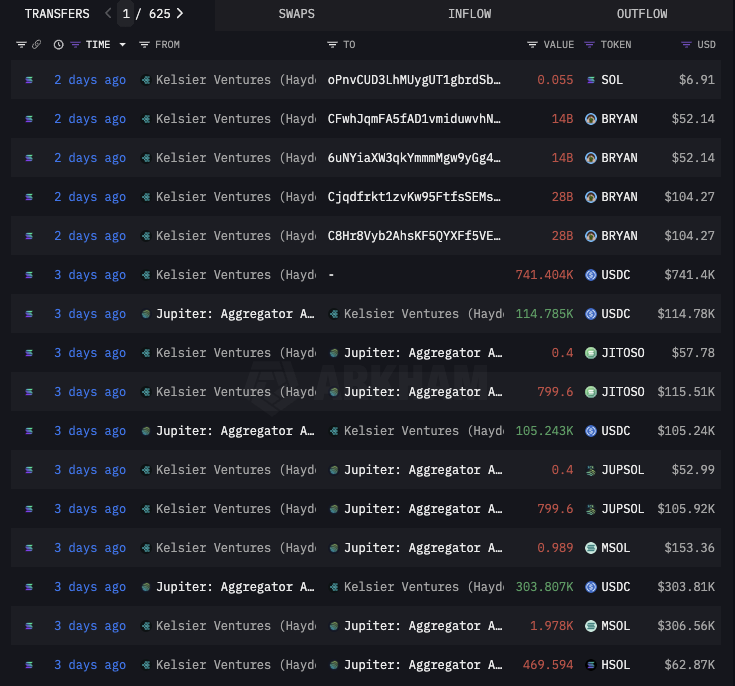The height and width of the screenshot is (686, 735).
Task: Open Jupiter Aggregator sender in 303.807K row
Action: (x=235, y=587)
